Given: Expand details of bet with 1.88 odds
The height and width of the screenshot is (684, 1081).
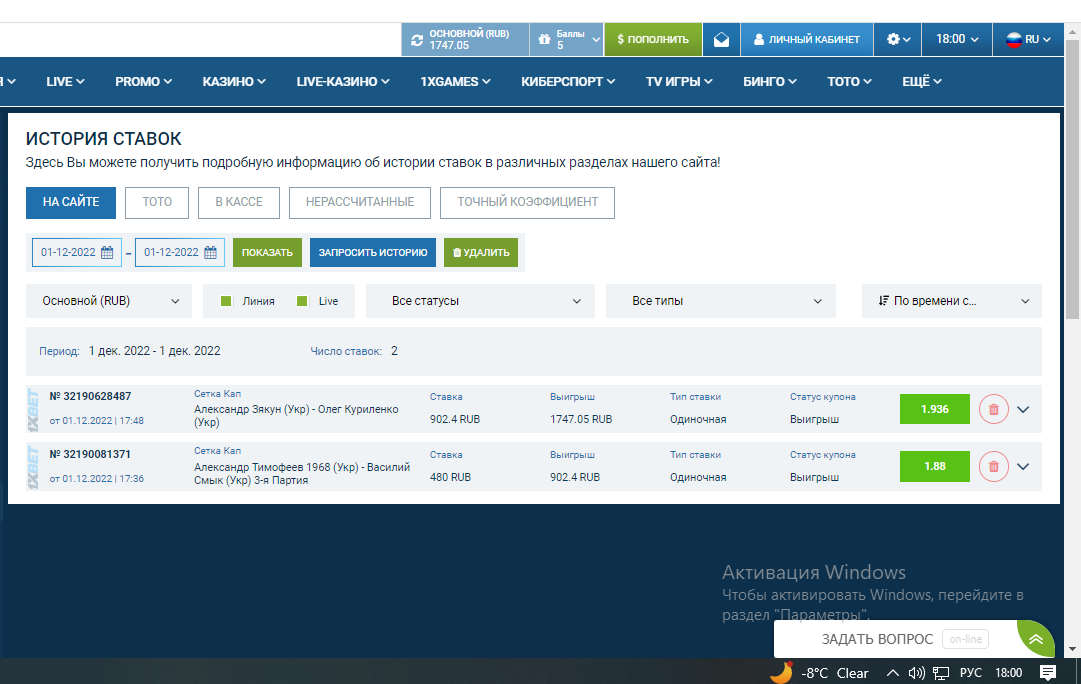Looking at the screenshot, I should click(1023, 466).
